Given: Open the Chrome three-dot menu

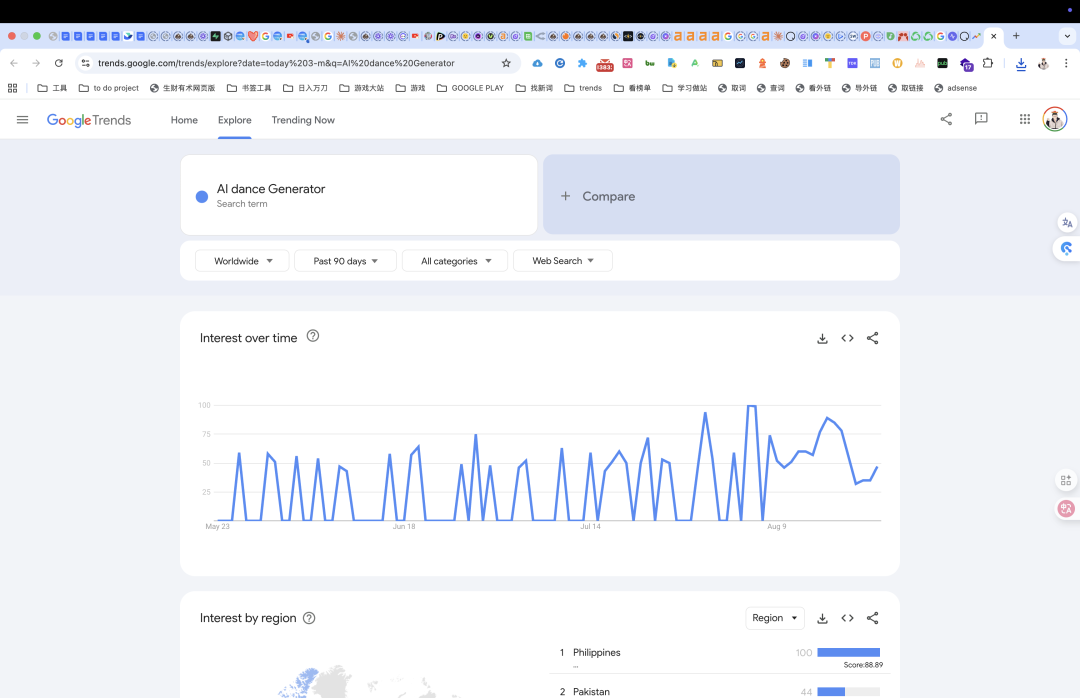Looking at the screenshot, I should pyautogui.click(x=1066, y=63).
